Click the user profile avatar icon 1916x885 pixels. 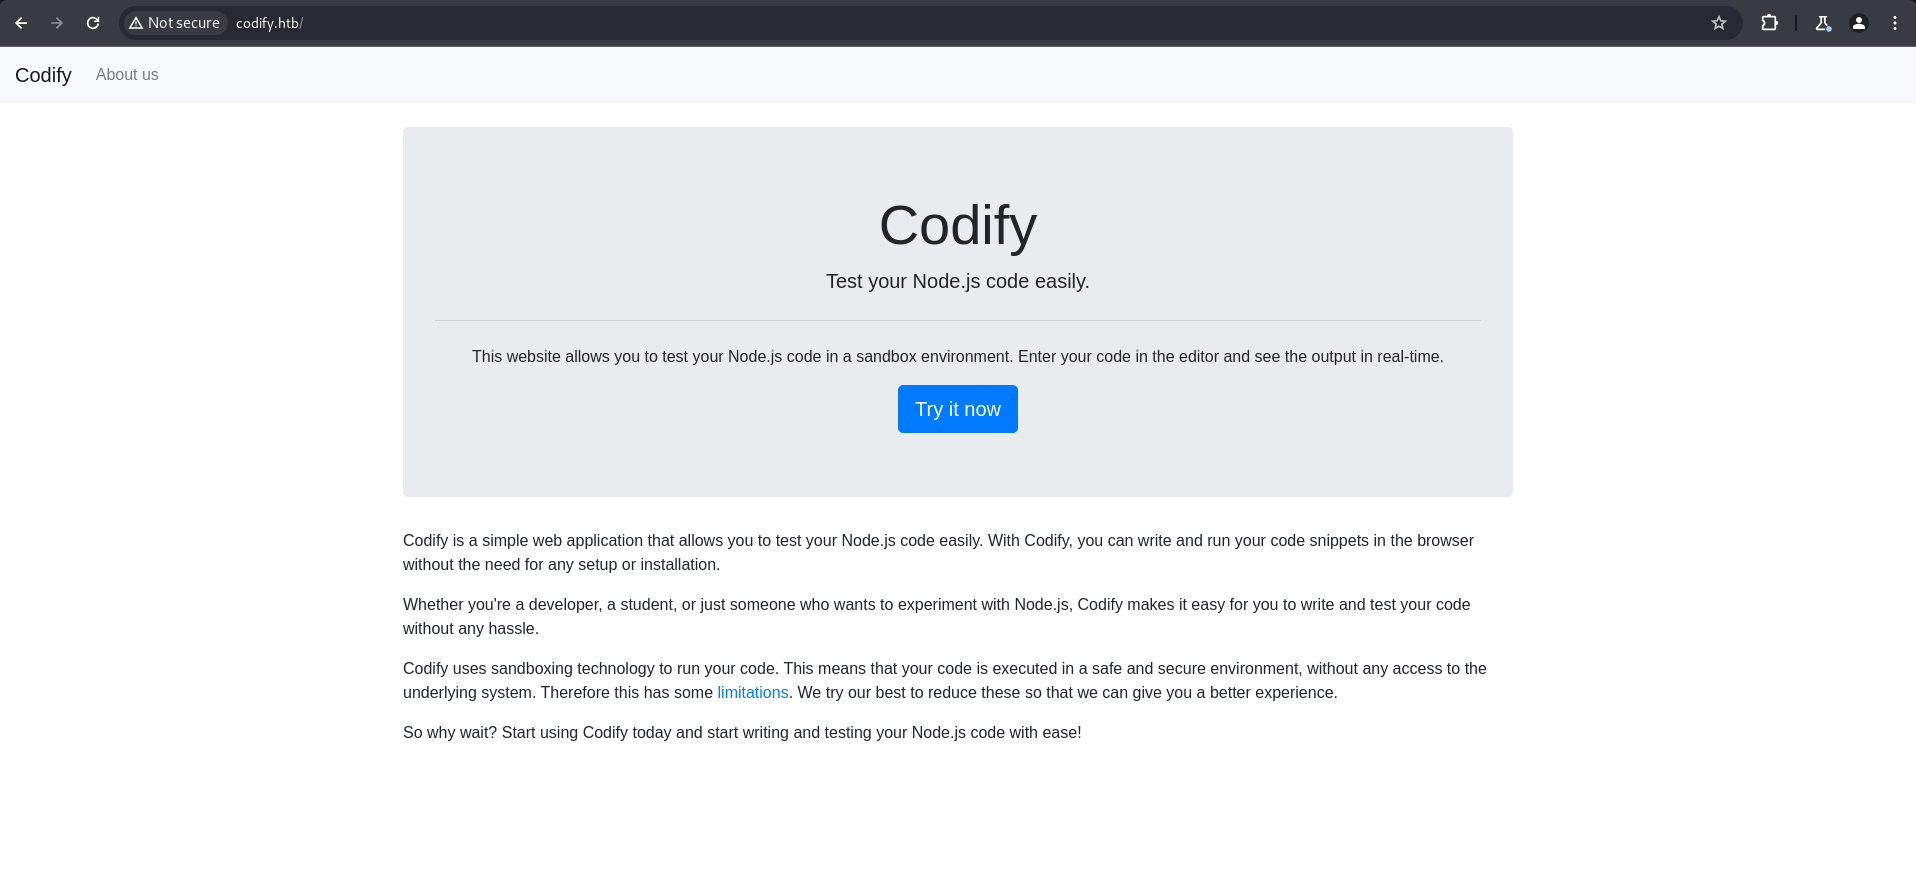tap(1858, 23)
